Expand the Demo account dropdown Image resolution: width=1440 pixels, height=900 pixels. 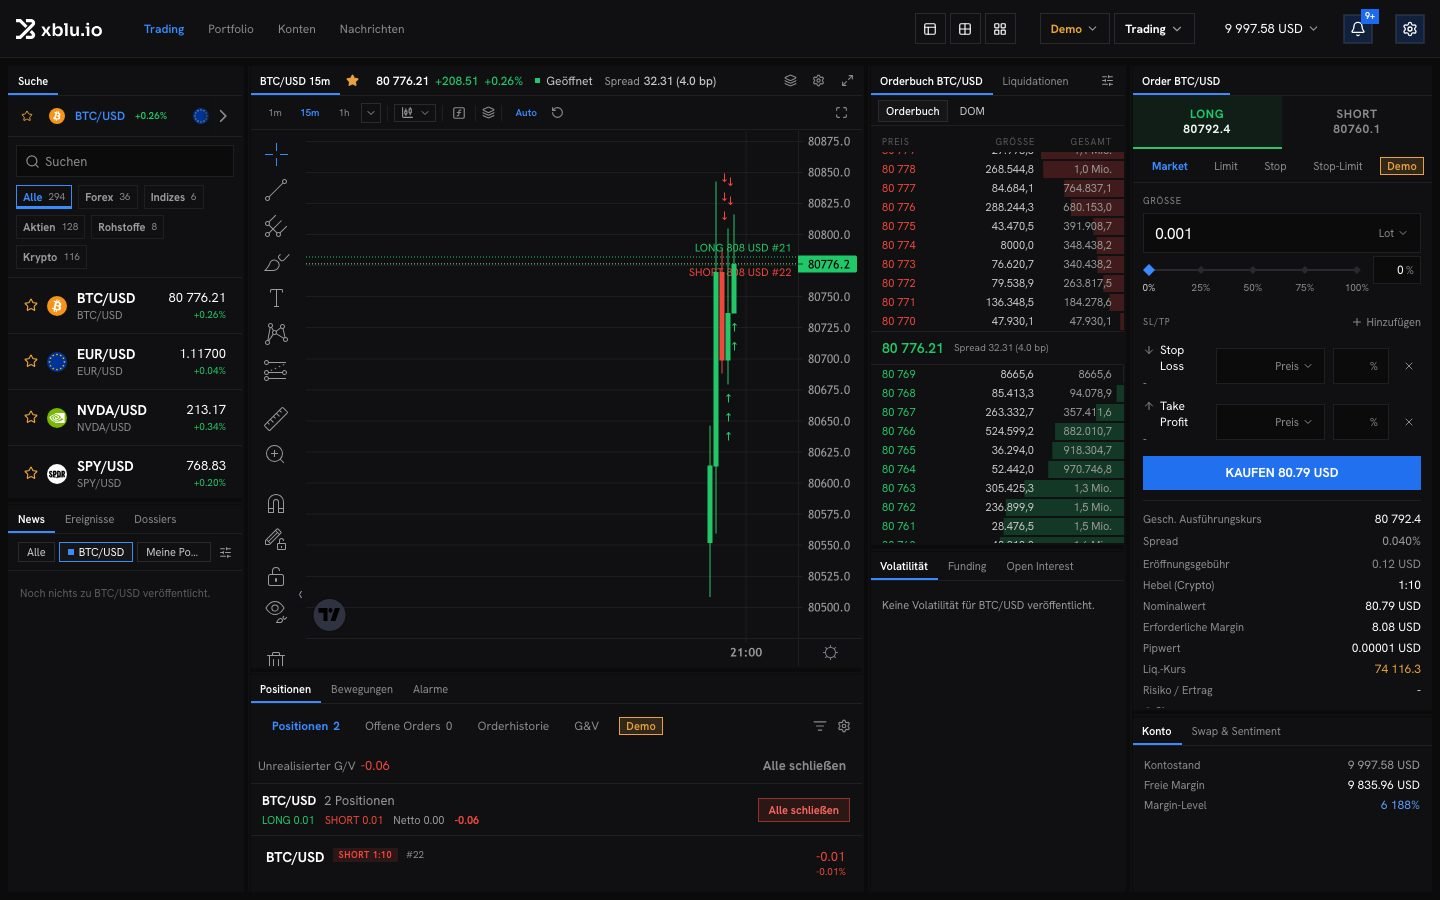click(1074, 29)
